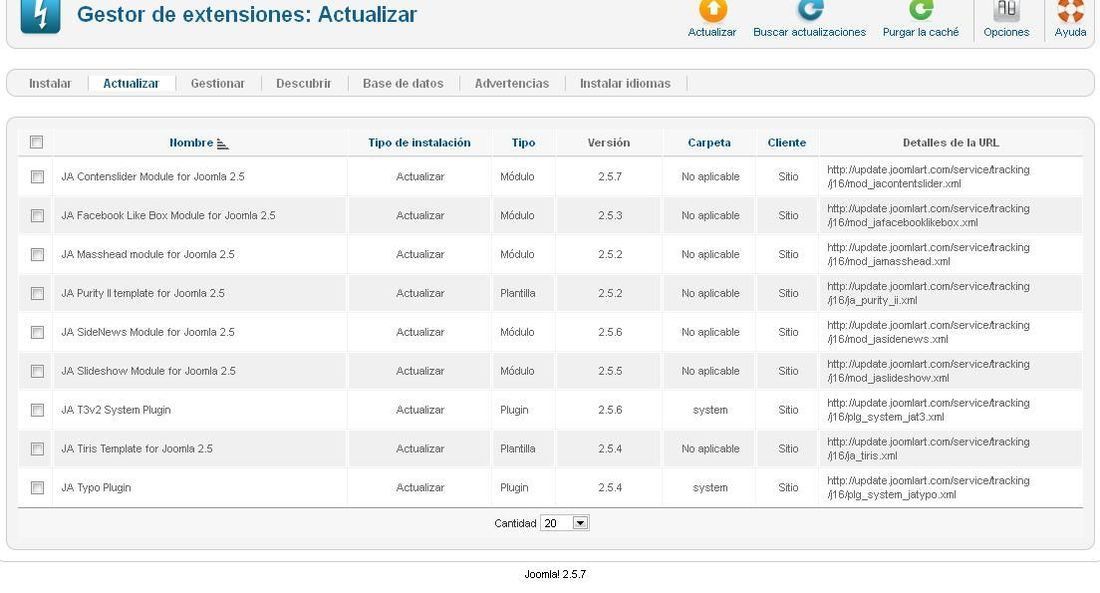Select the Actualizar tab

131,84
